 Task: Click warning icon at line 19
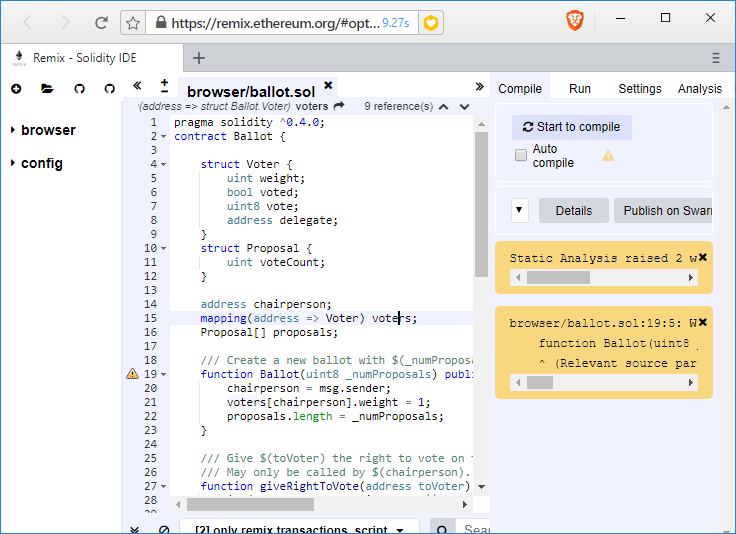coord(132,374)
